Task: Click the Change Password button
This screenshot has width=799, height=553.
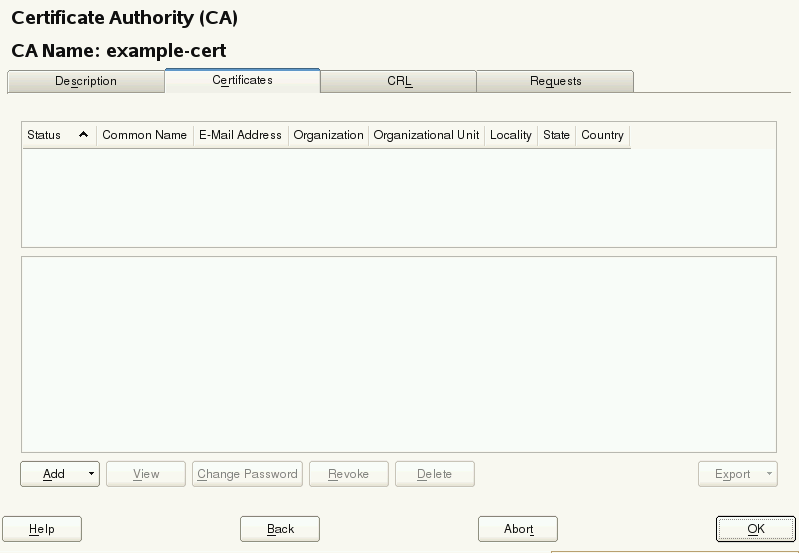Action: pyautogui.click(x=247, y=474)
